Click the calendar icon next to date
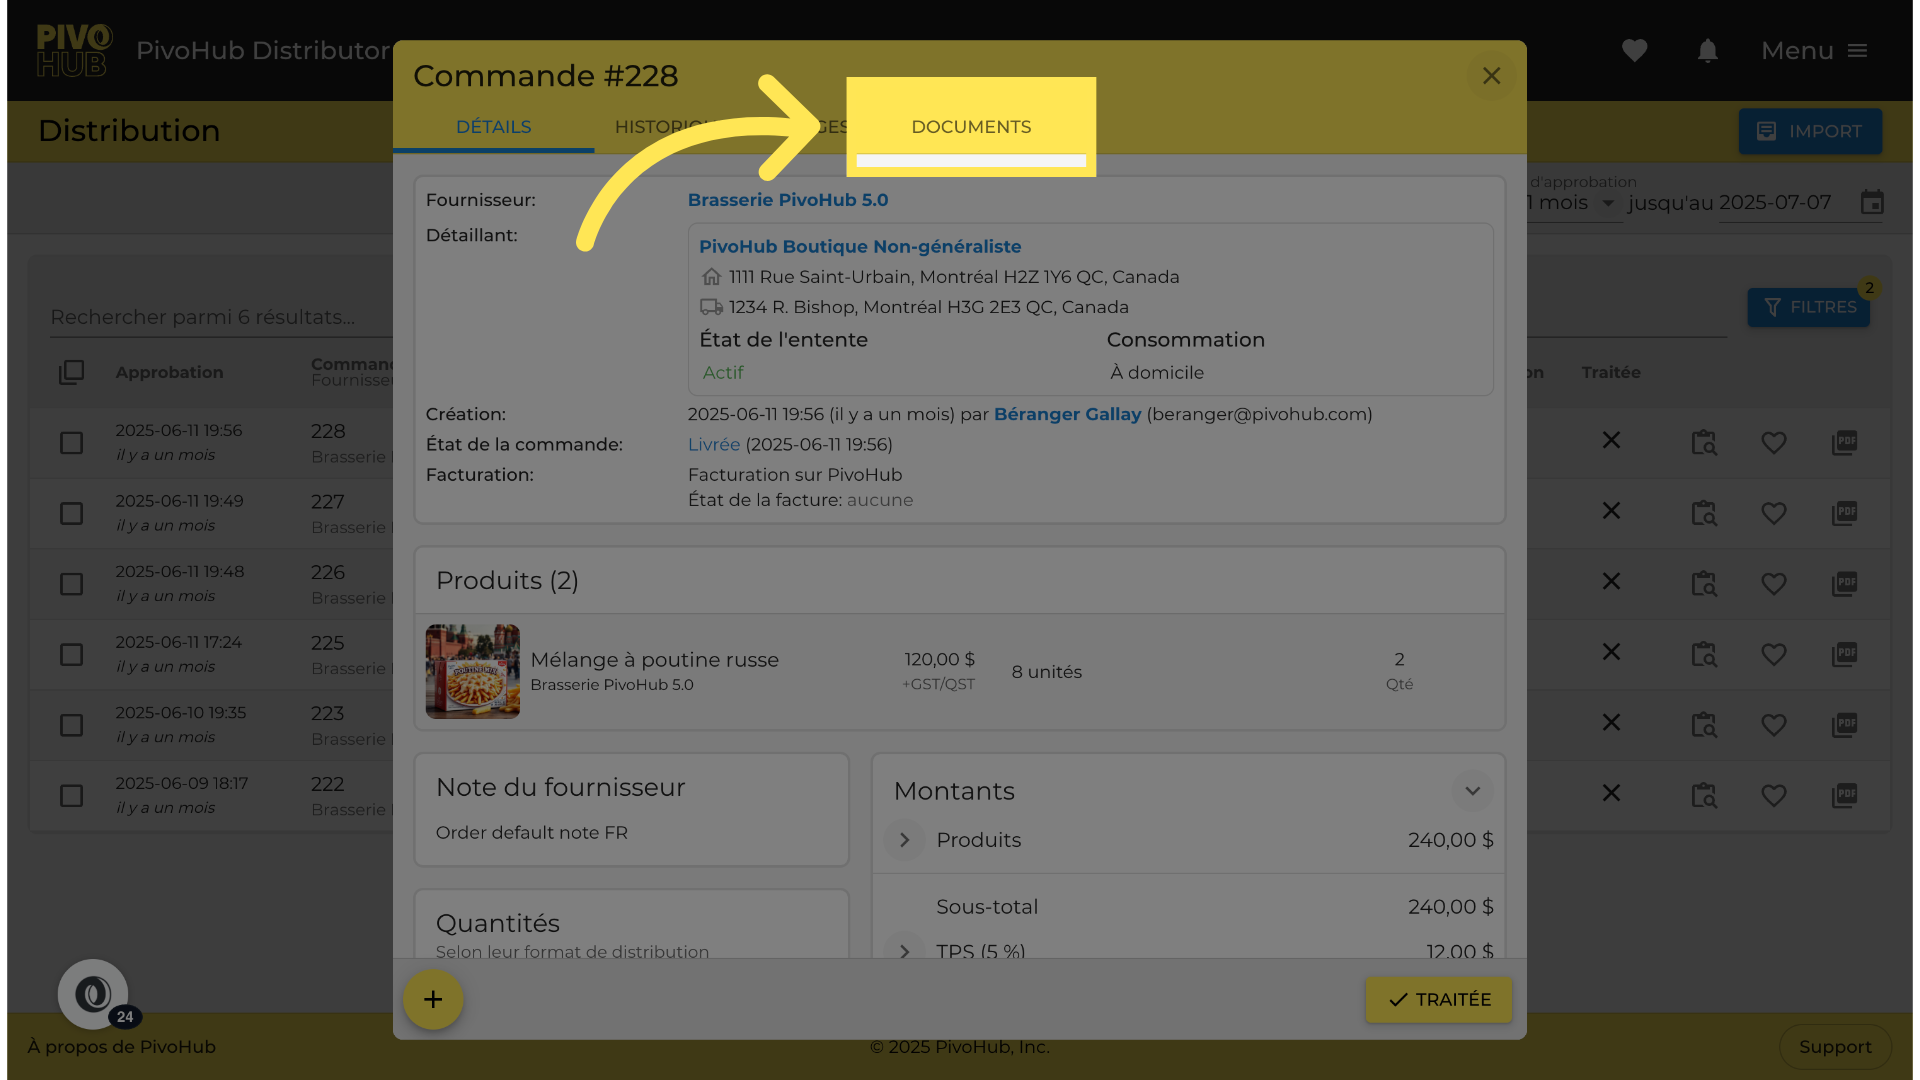Viewport: 1920px width, 1080px height. pyautogui.click(x=1872, y=203)
